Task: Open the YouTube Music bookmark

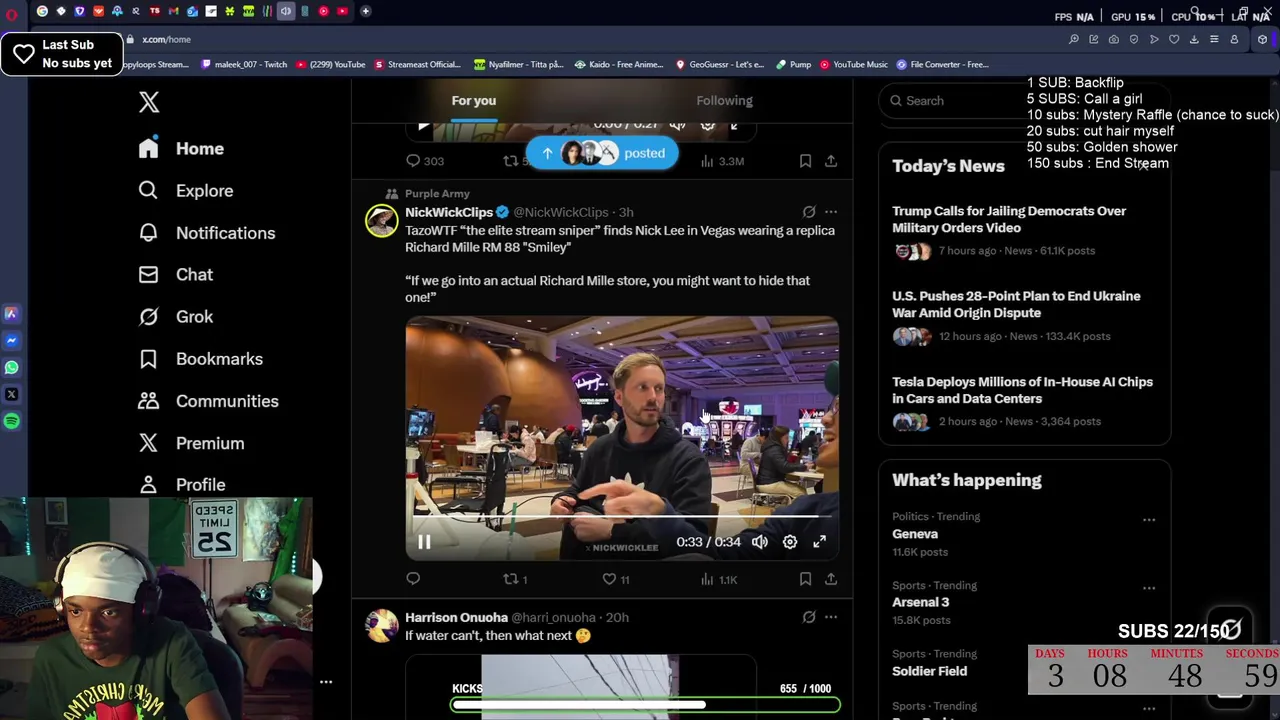Action: [x=853, y=65]
